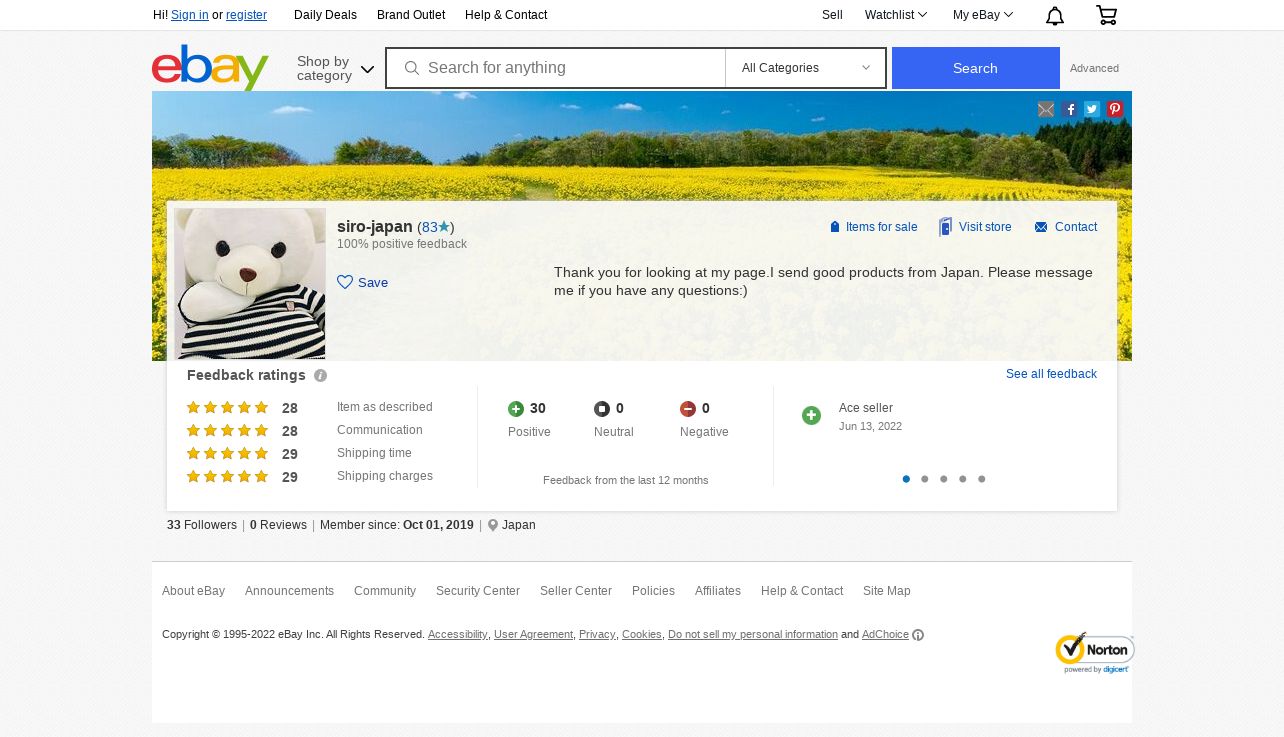Click the Visit store icon
This screenshot has width=1284, height=737.
[945, 227]
